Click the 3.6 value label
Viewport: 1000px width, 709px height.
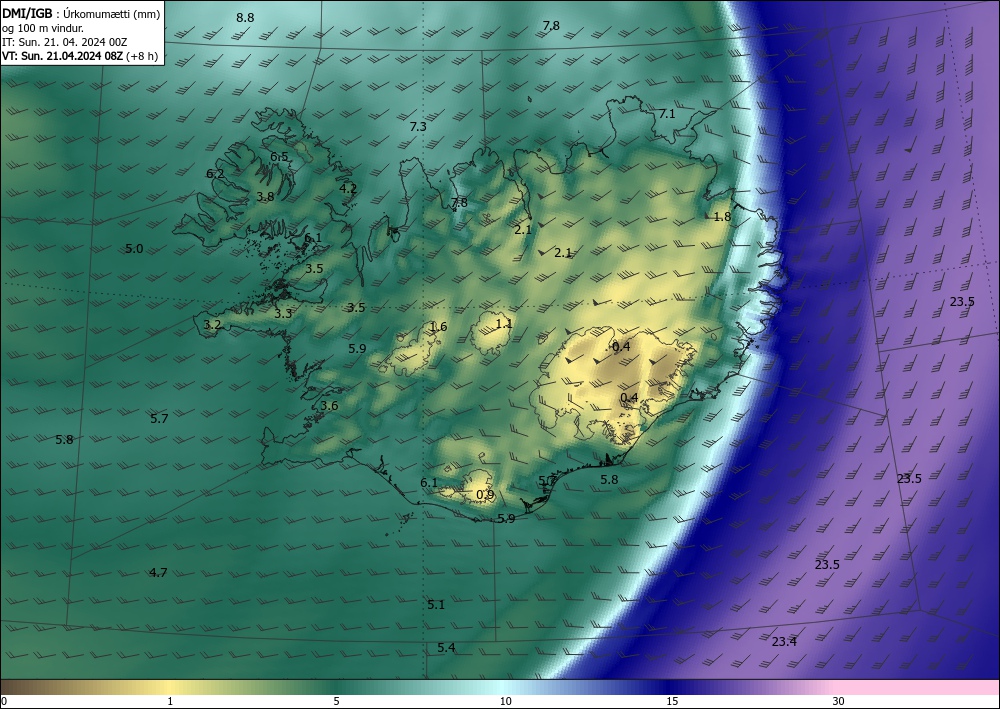329,406
